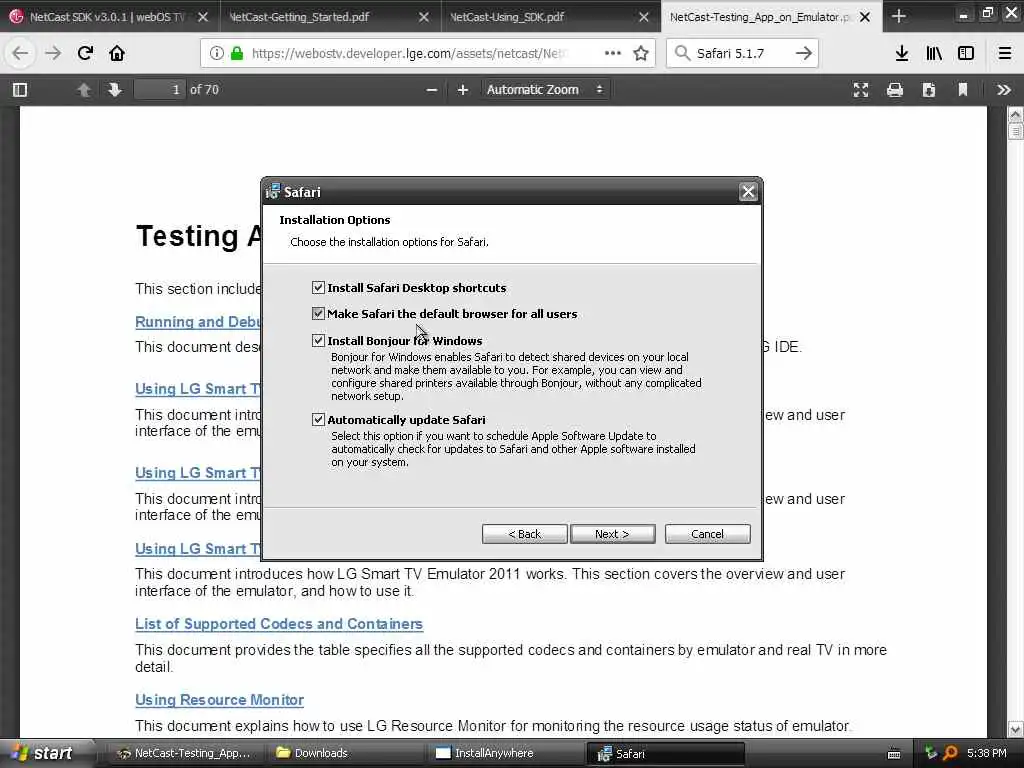Toggle the browser sidebars icon
Viewport: 1024px width, 768px height.
pos(966,53)
